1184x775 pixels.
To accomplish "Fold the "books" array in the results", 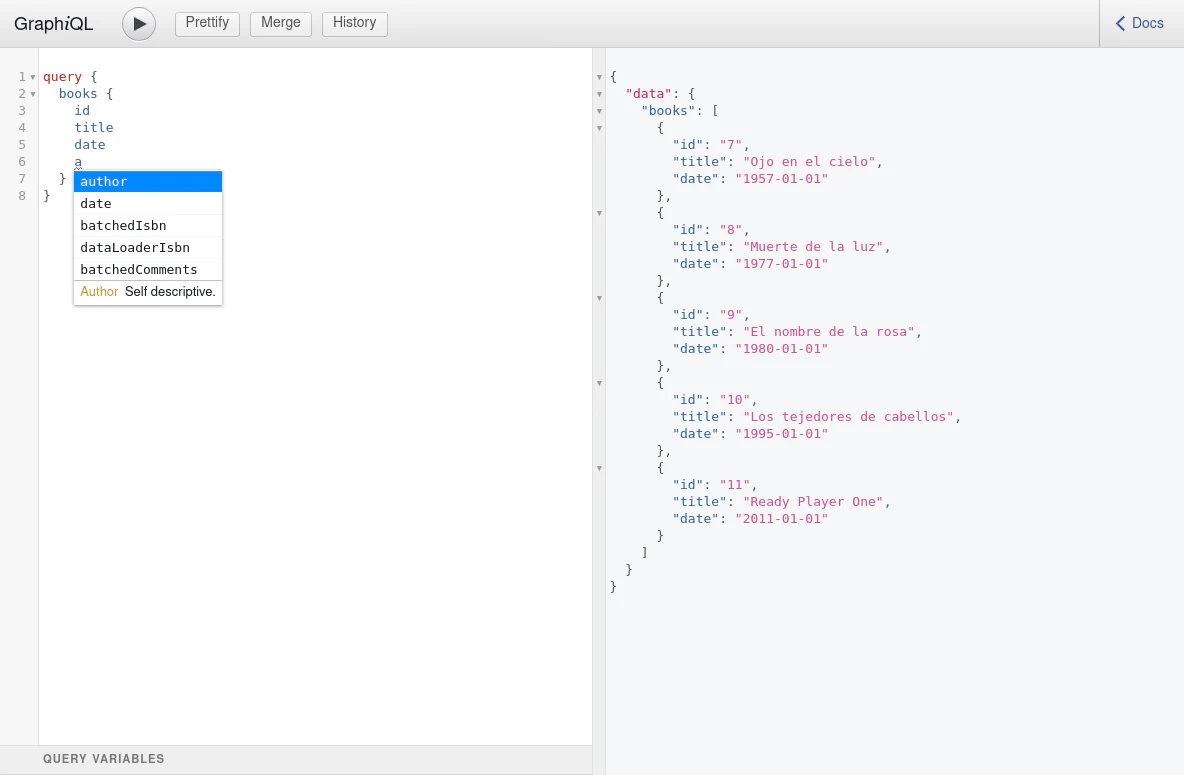I will coord(599,111).
